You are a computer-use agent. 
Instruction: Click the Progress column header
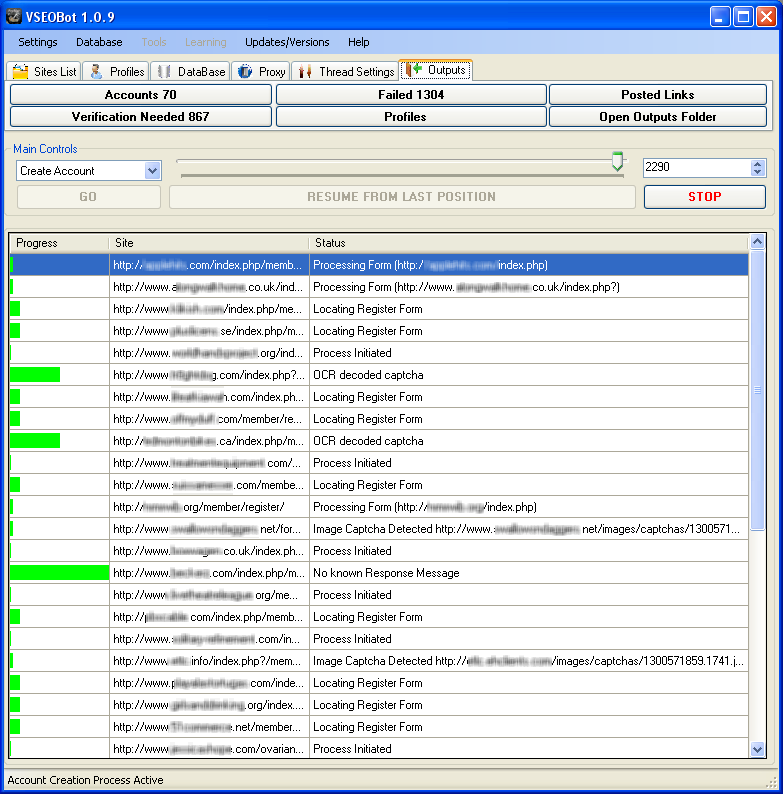(59, 243)
